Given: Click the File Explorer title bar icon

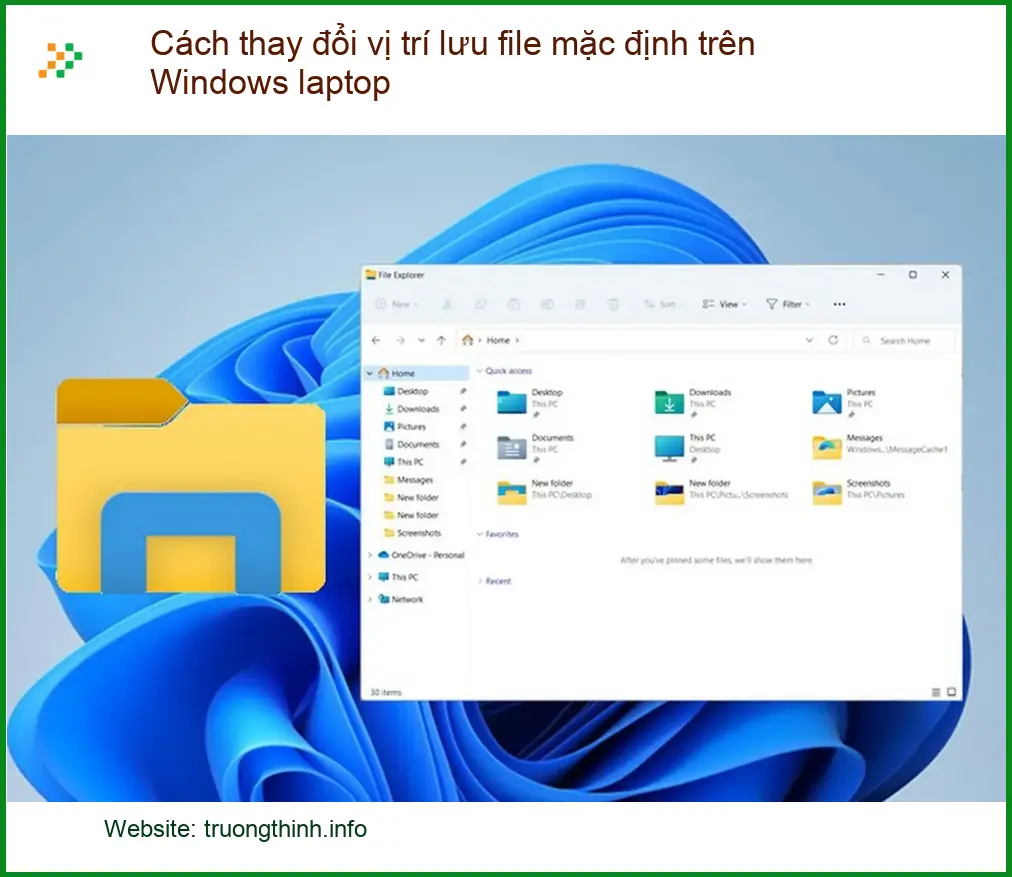Looking at the screenshot, I should [370, 275].
